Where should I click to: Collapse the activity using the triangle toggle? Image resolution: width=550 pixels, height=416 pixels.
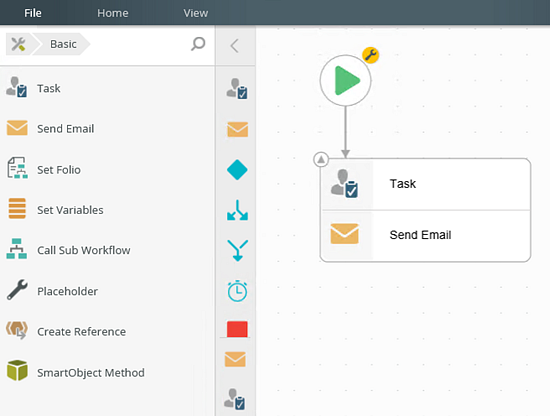point(321,160)
